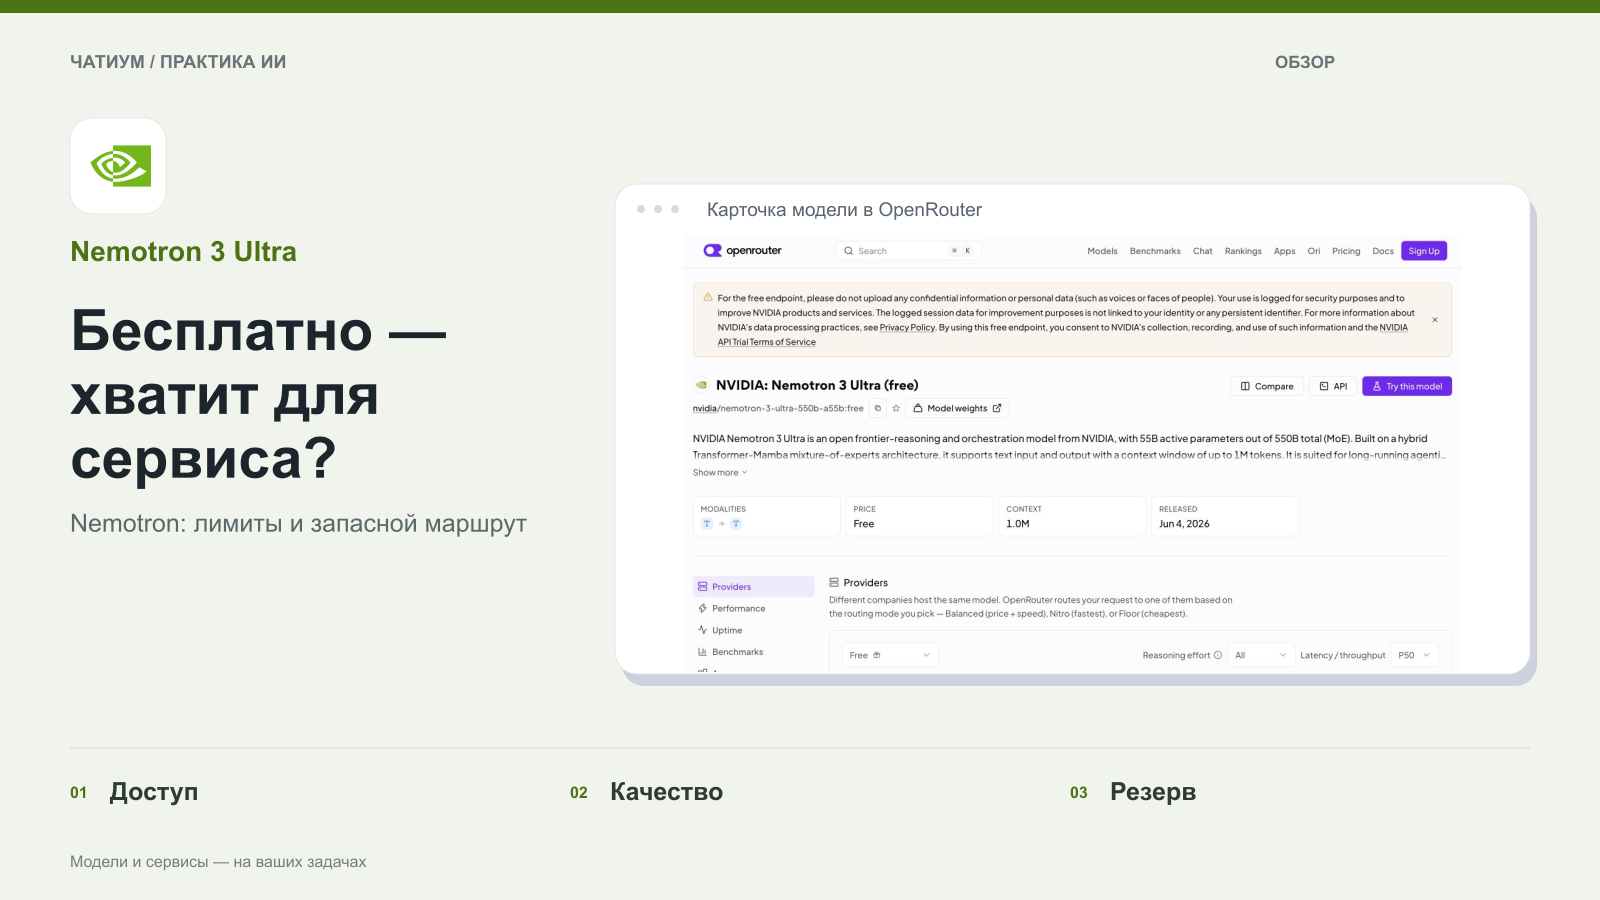This screenshot has width=1600, height=900.
Task: Click the OpenRouter logo in the header
Action: point(742,251)
